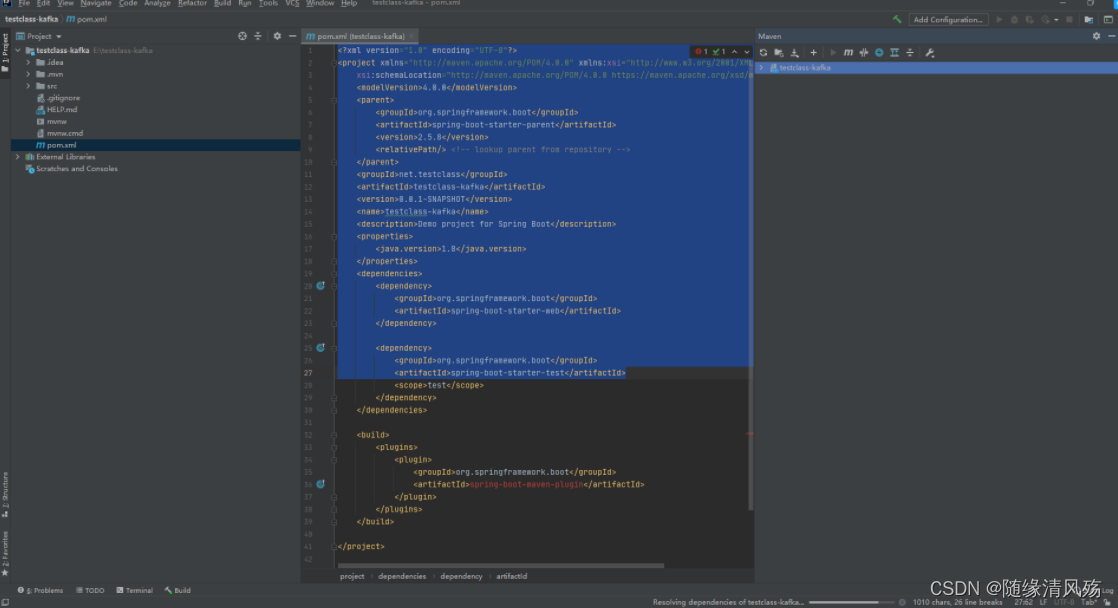Screen dimensions: 1118x608
Task: Click Download Sources and Documentation icon
Action: pyautogui.click(x=795, y=53)
